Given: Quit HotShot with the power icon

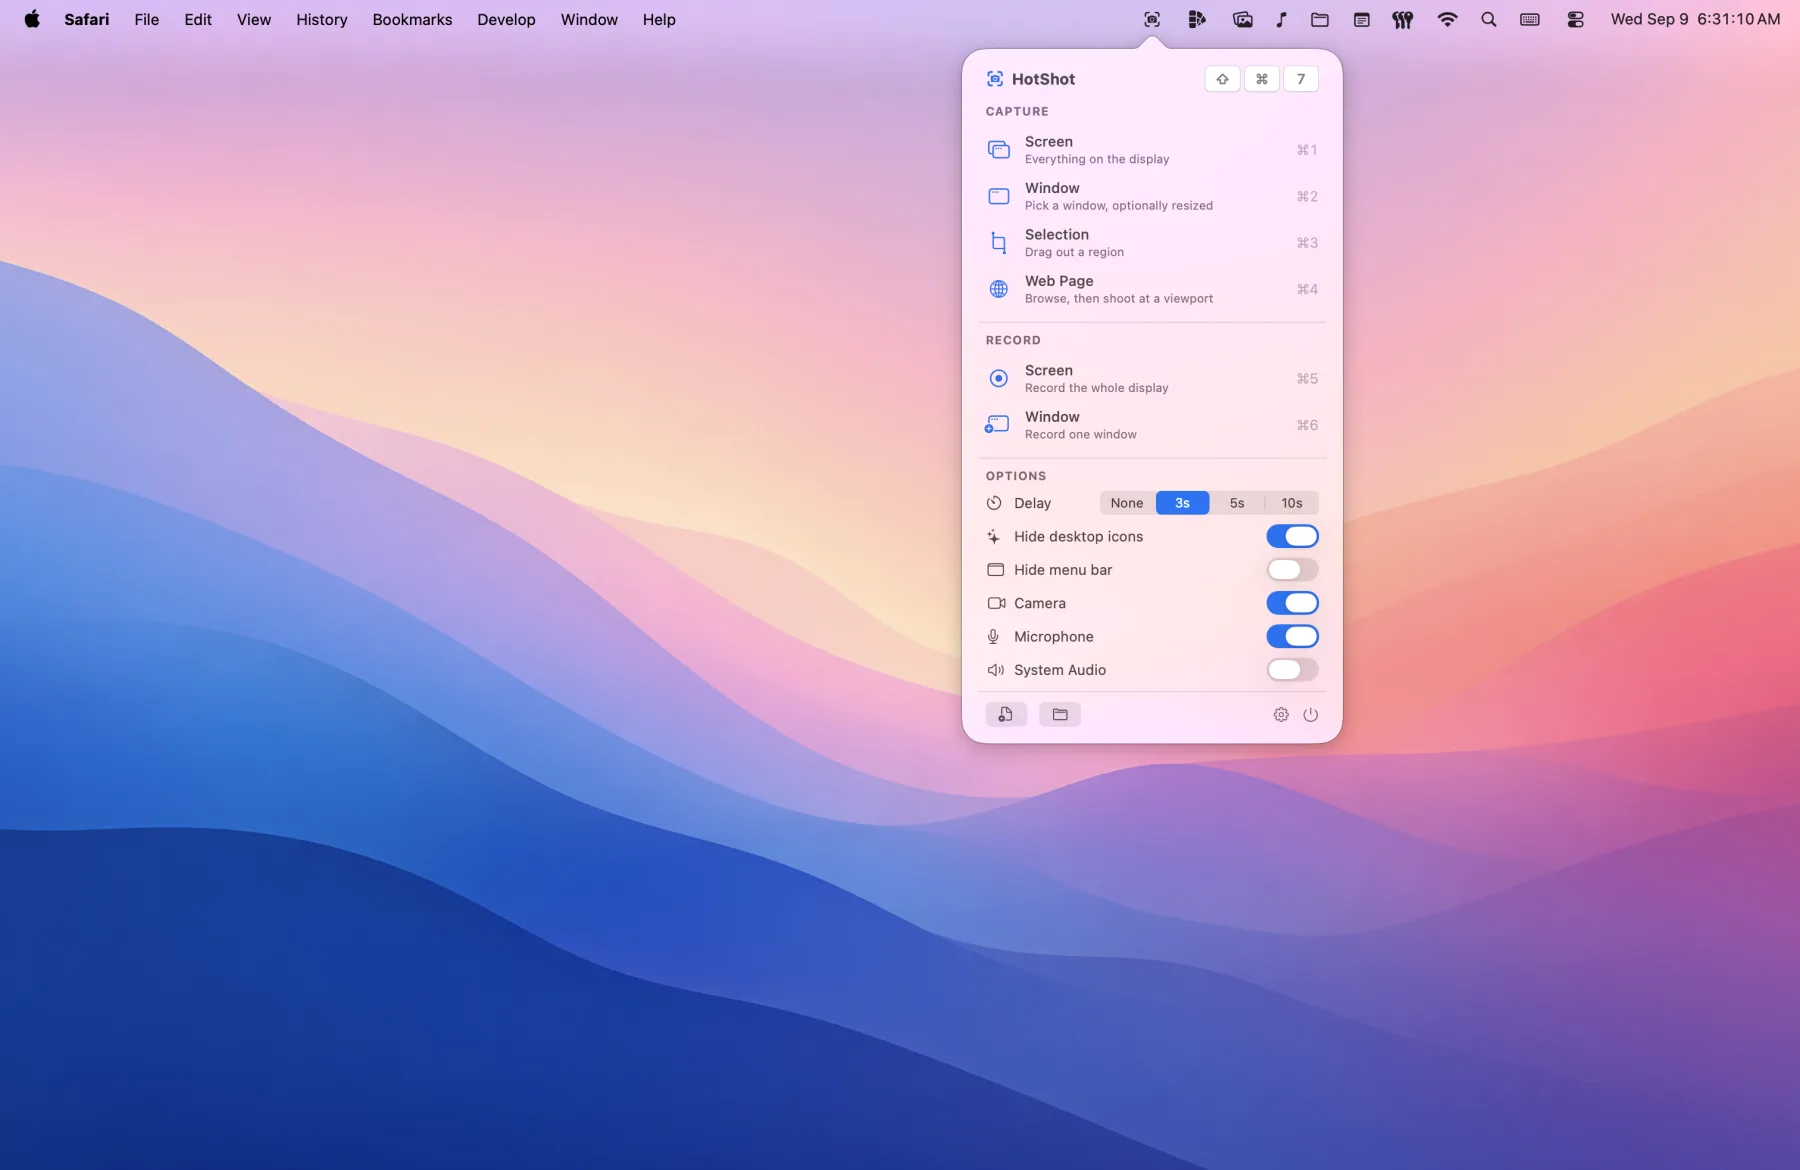Looking at the screenshot, I should pyautogui.click(x=1311, y=714).
